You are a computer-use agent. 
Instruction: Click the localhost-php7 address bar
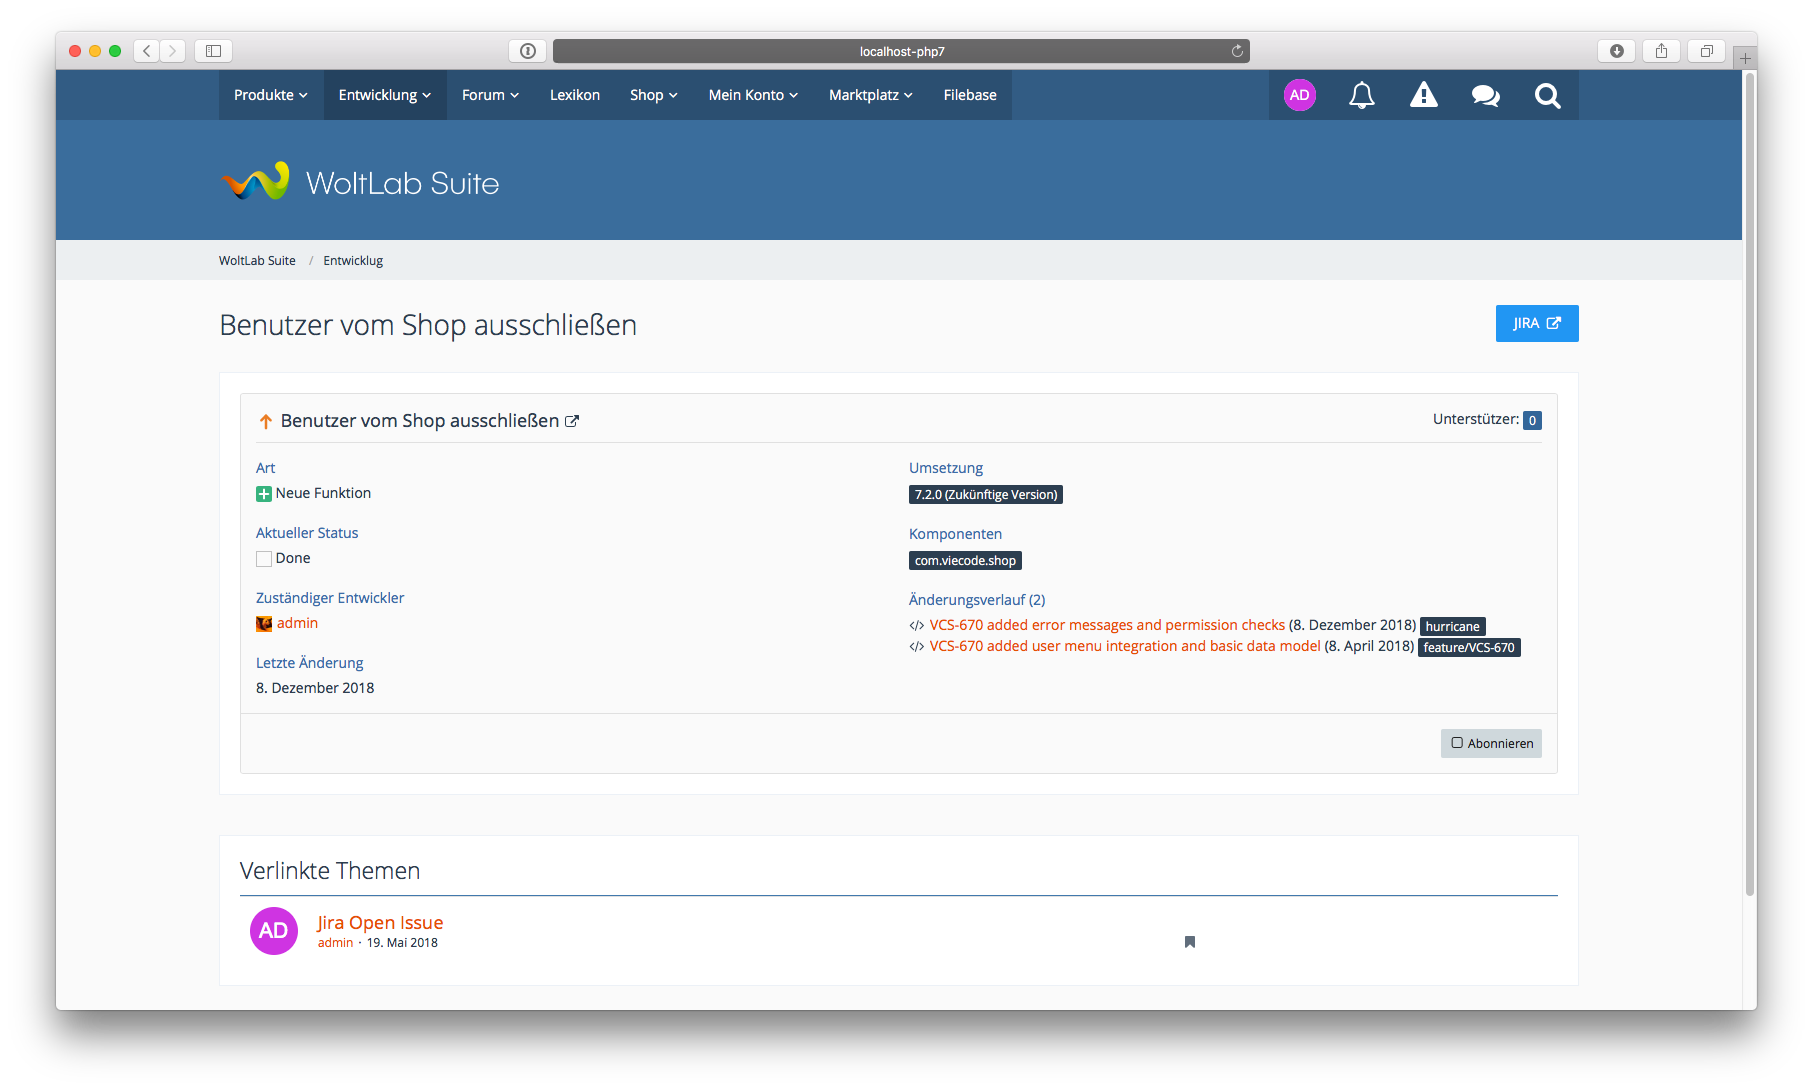(x=900, y=51)
